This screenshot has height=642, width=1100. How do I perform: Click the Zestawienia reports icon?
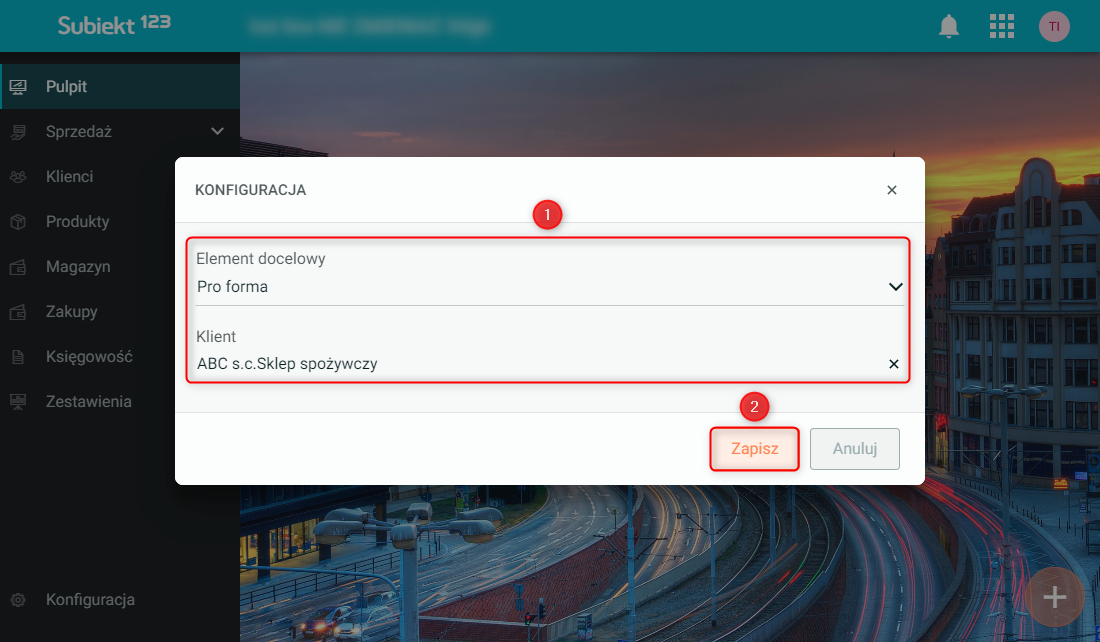(x=18, y=401)
